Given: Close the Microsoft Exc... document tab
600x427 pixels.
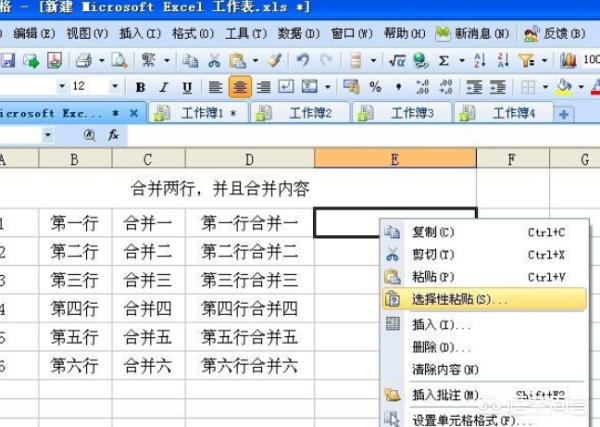Looking at the screenshot, I should 134,113.
